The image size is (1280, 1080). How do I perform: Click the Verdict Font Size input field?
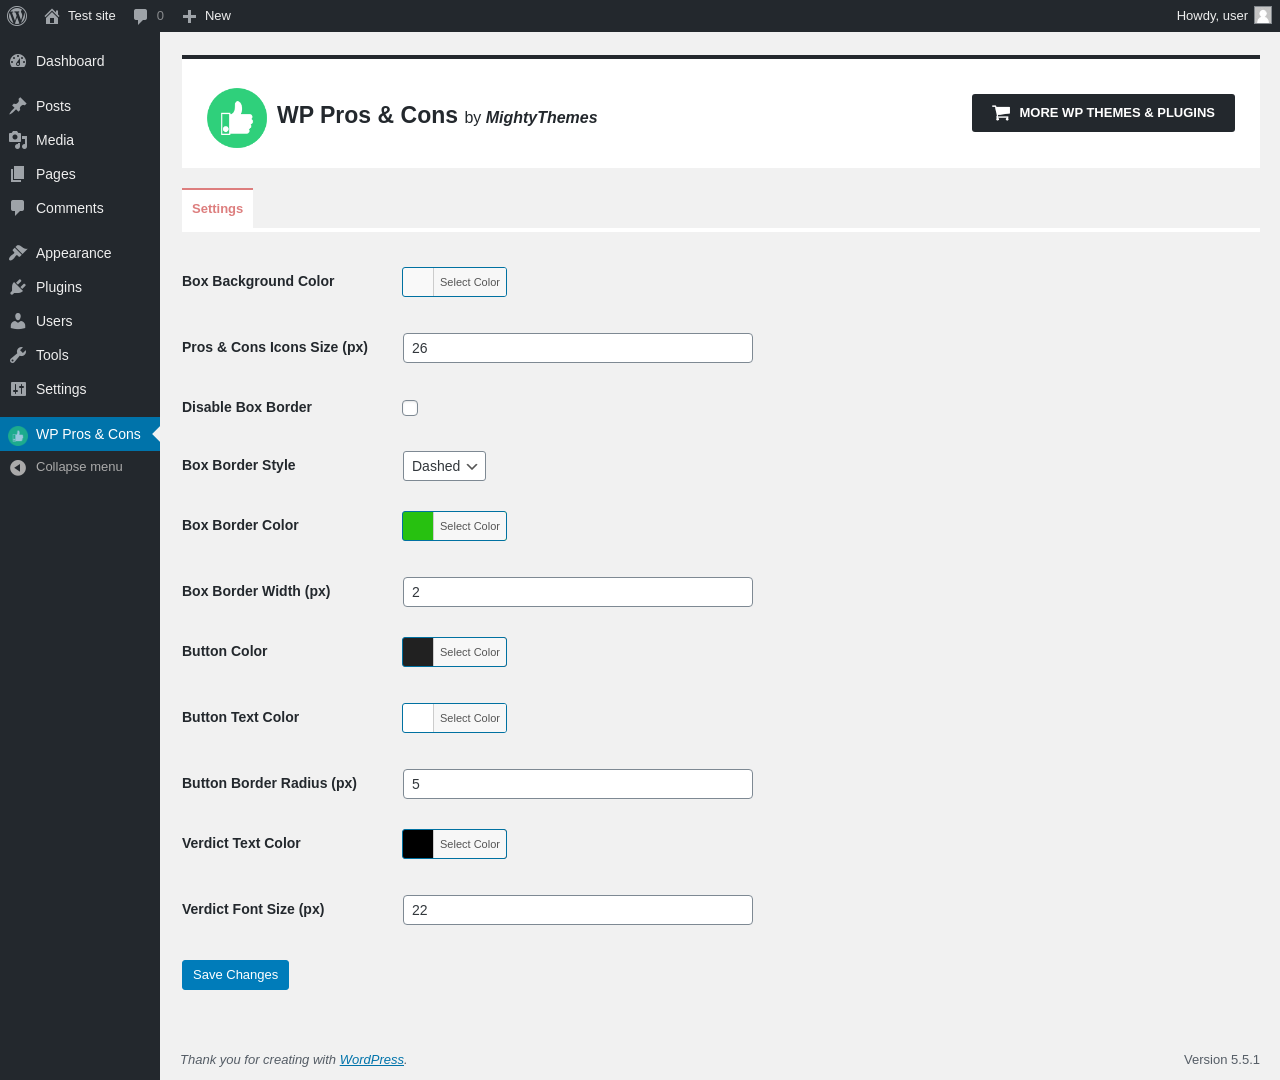[x=577, y=910]
